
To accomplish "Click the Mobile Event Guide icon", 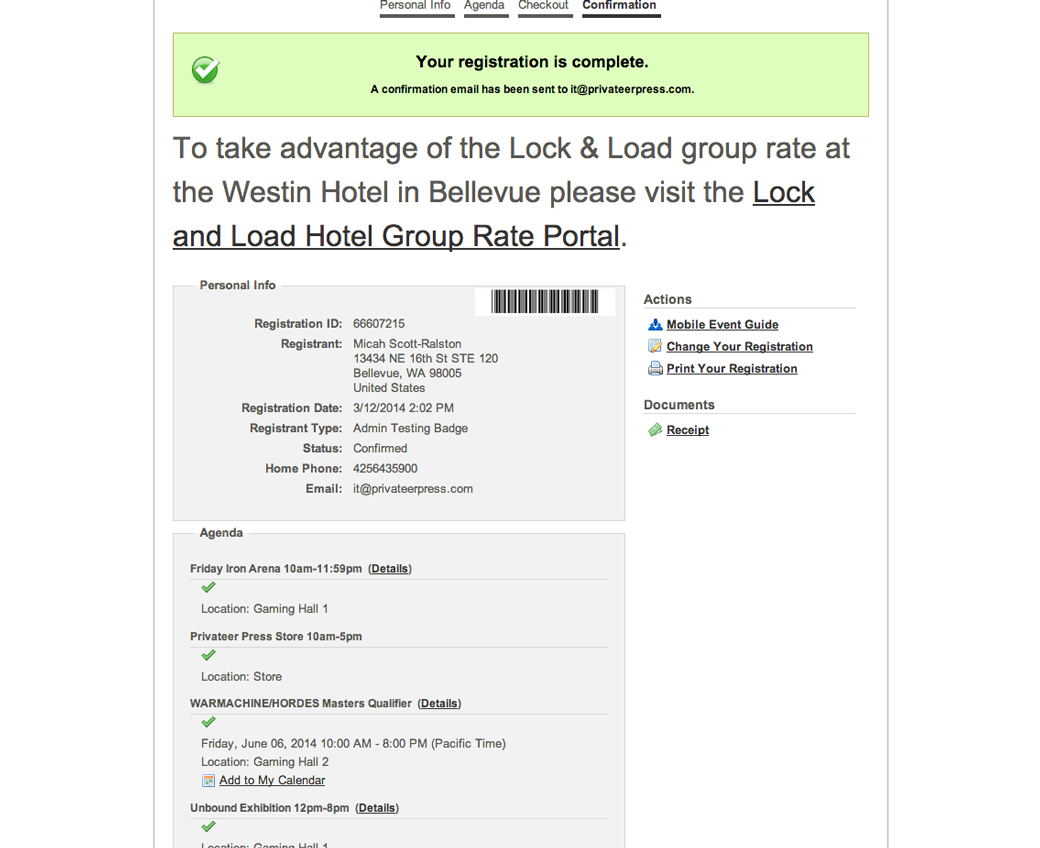I will 655,324.
